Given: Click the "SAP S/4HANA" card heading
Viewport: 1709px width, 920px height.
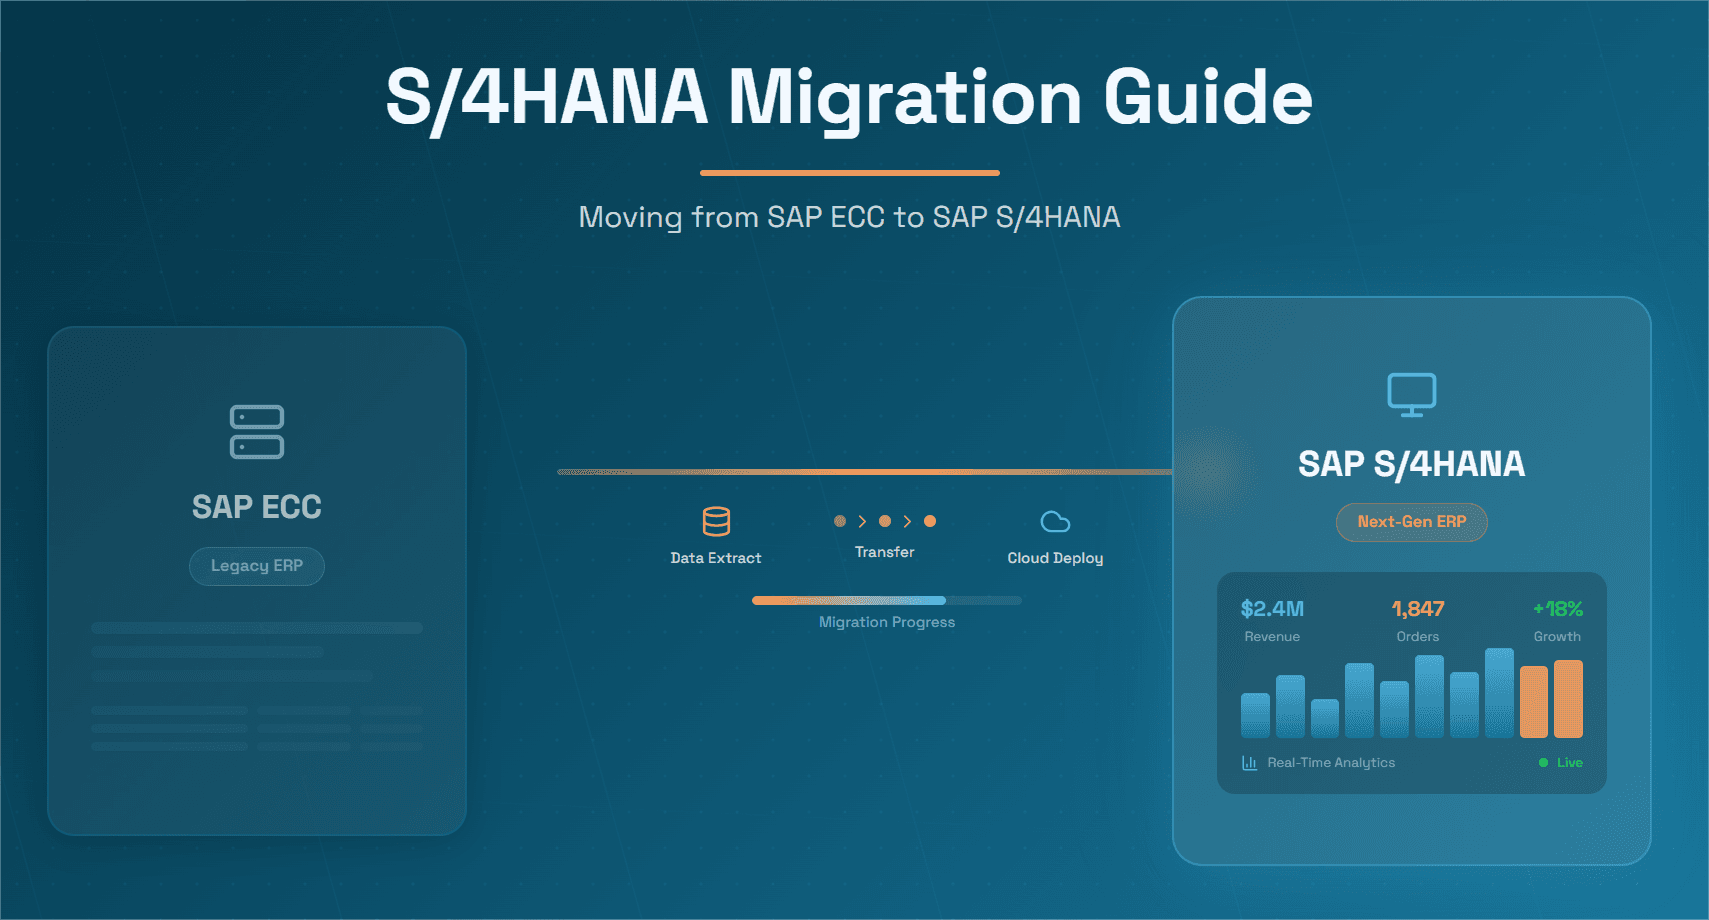Looking at the screenshot, I should click(x=1412, y=464).
